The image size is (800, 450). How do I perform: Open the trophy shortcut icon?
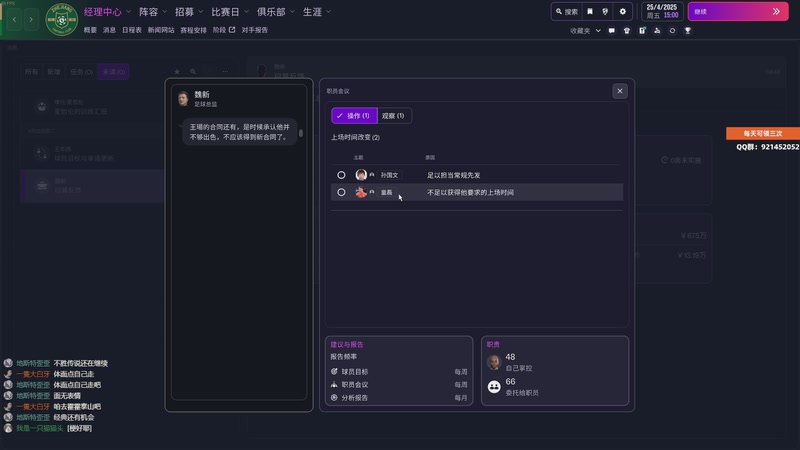click(x=688, y=31)
